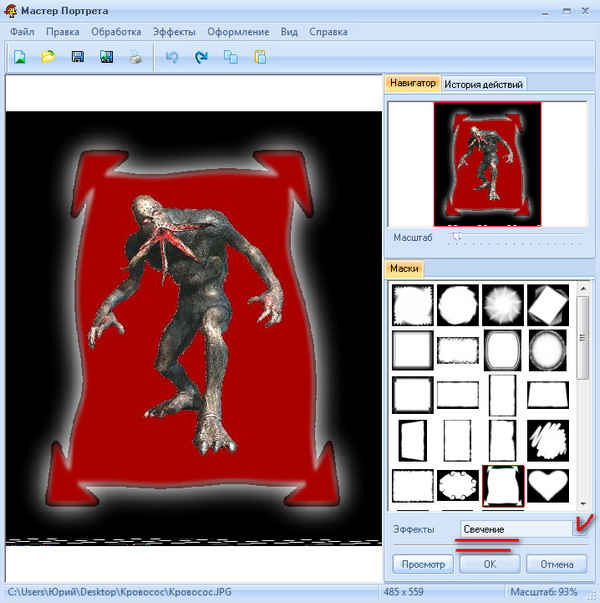Select the heart-shaped mask thumbnail
The image size is (600, 603).
point(547,485)
